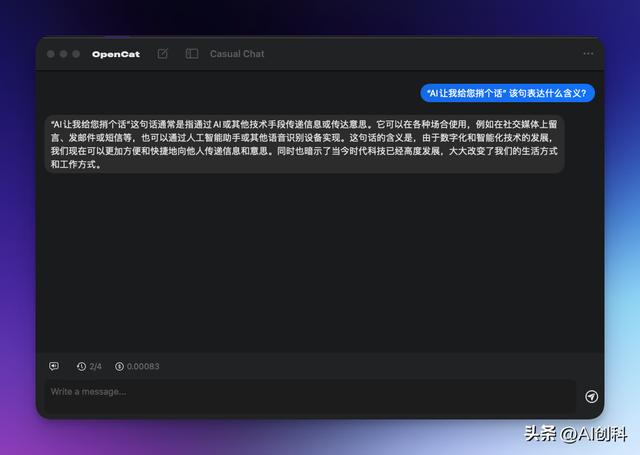The width and height of the screenshot is (640, 455).
Task: Click the Casual Chat conversation title
Action: 237,54
